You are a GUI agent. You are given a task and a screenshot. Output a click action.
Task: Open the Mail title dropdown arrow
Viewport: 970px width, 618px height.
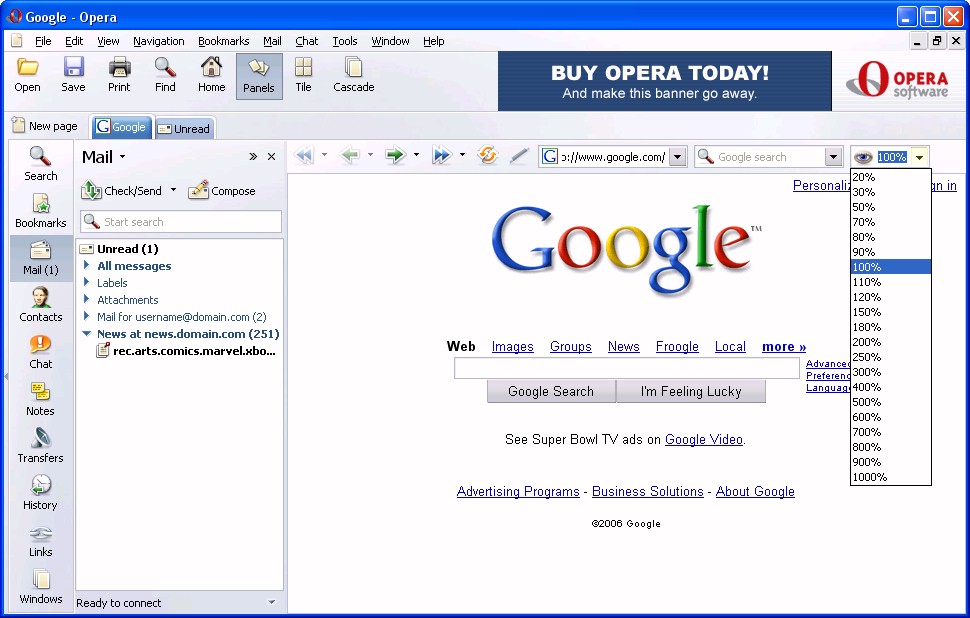pos(122,157)
